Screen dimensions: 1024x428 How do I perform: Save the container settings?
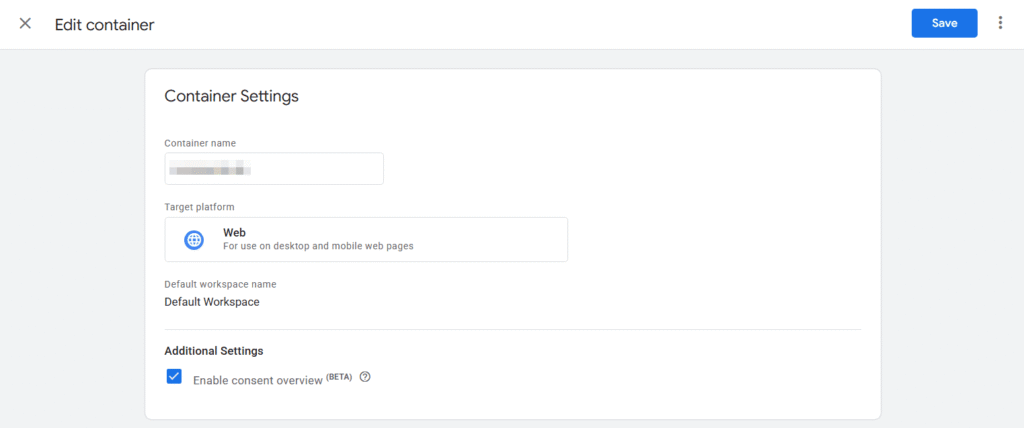(x=944, y=24)
